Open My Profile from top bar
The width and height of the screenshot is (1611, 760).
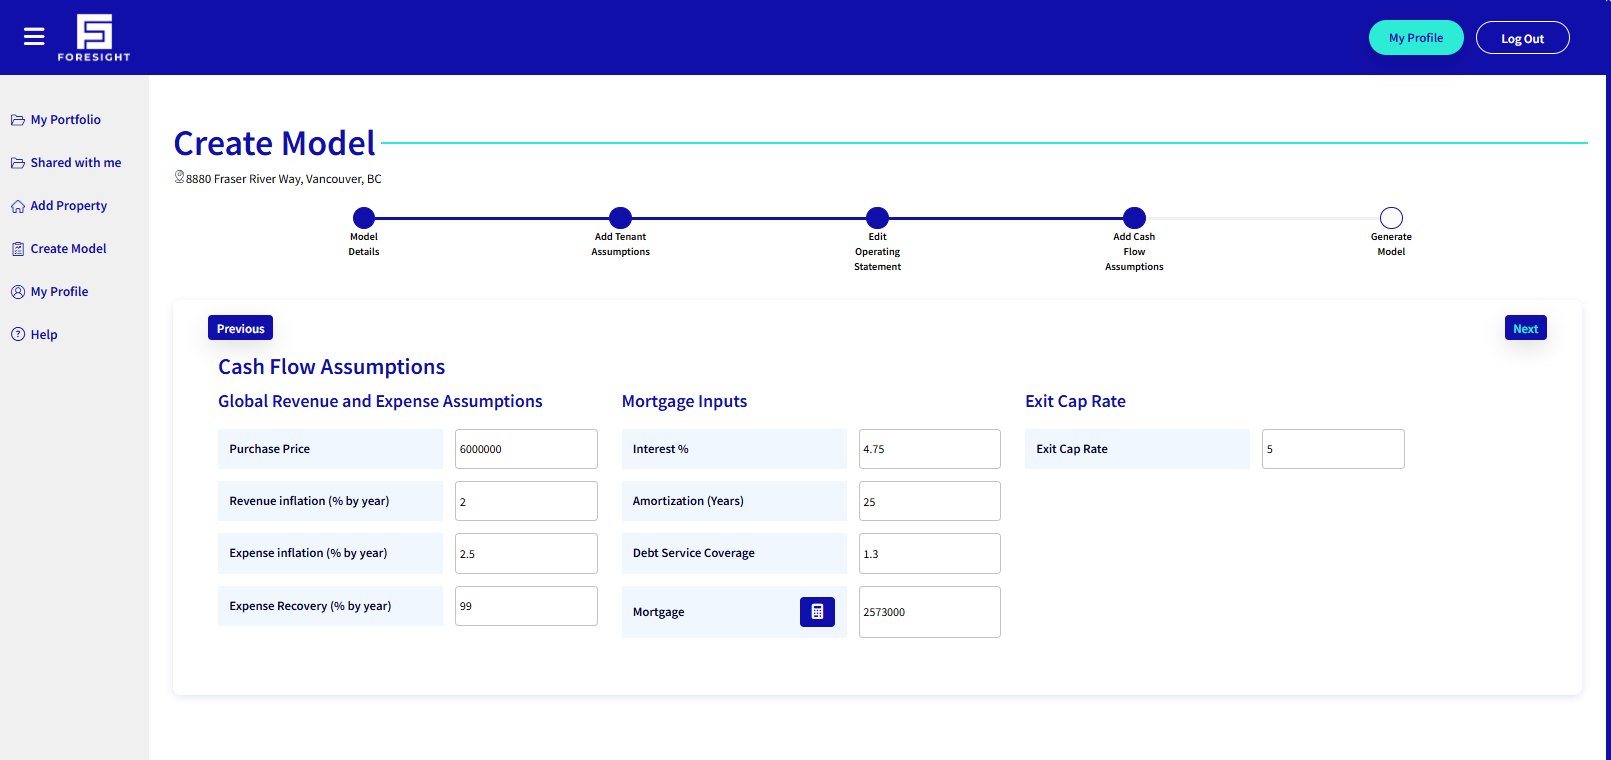[x=1415, y=38]
